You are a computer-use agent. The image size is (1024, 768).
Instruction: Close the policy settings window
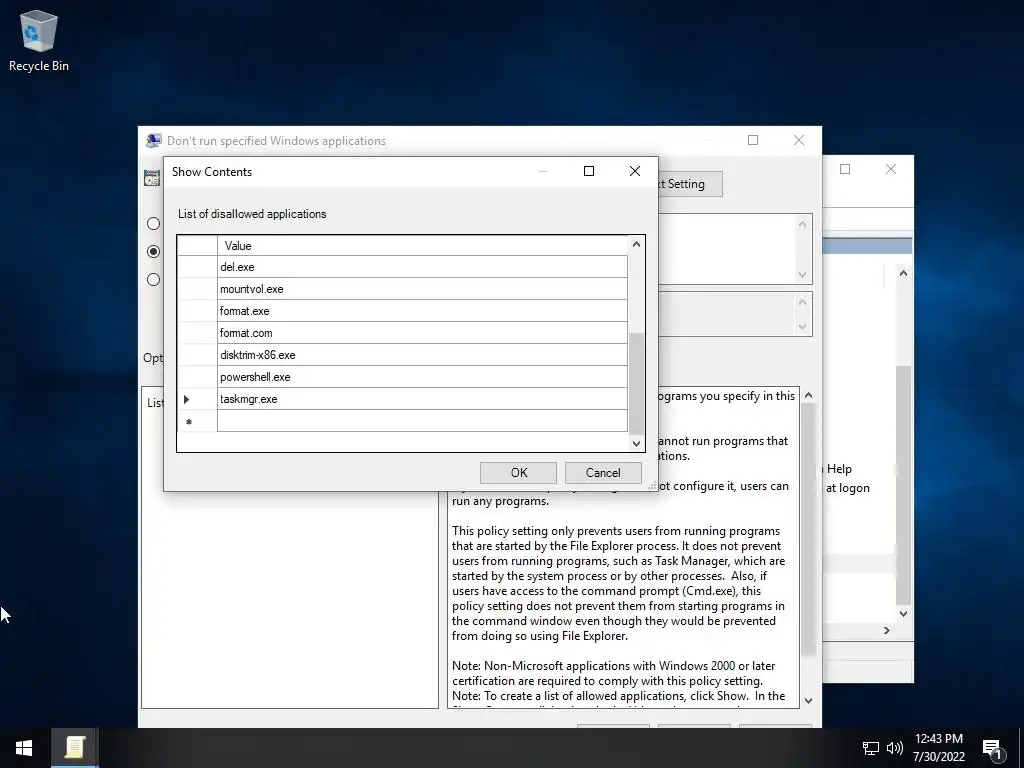(799, 140)
